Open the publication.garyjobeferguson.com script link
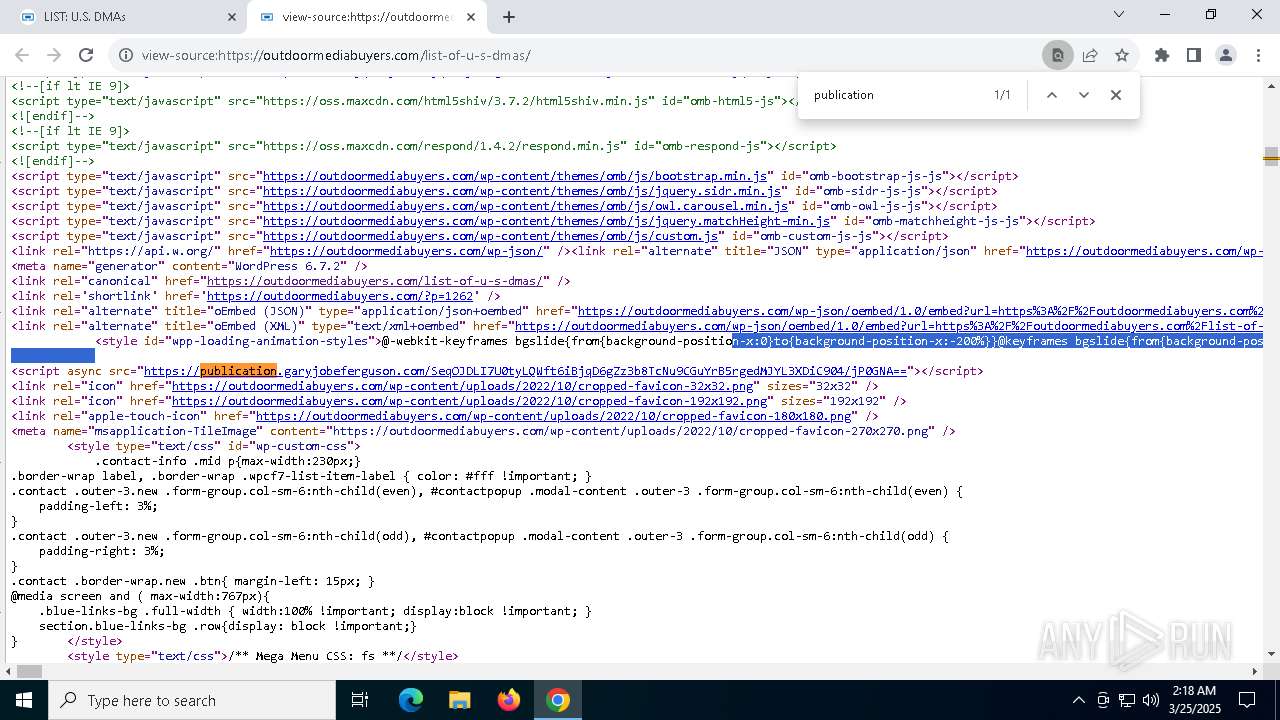Image resolution: width=1280 pixels, height=720 pixels. (x=525, y=371)
